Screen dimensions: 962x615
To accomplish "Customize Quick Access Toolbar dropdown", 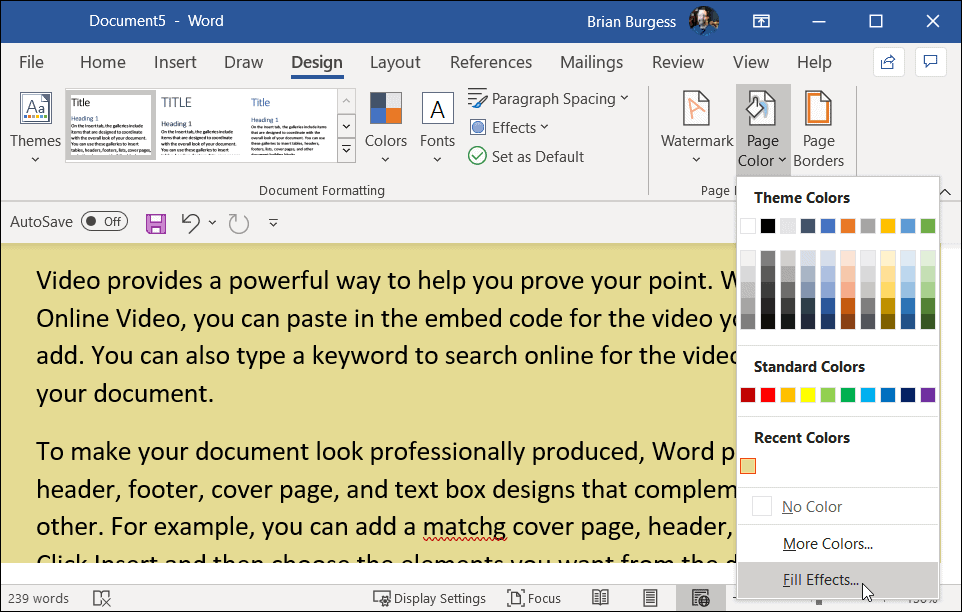I will tap(273, 223).
